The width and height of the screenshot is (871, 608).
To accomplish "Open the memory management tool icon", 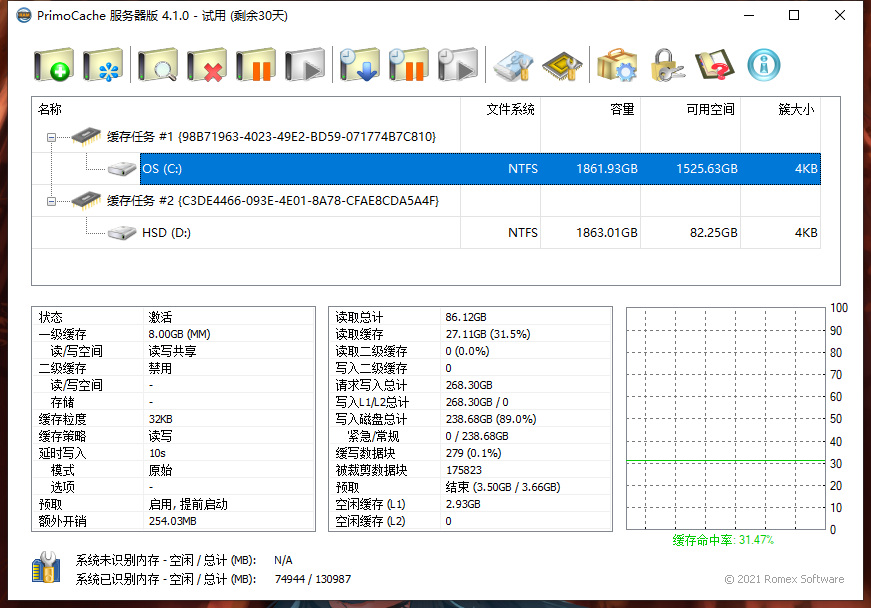I will pos(514,66).
